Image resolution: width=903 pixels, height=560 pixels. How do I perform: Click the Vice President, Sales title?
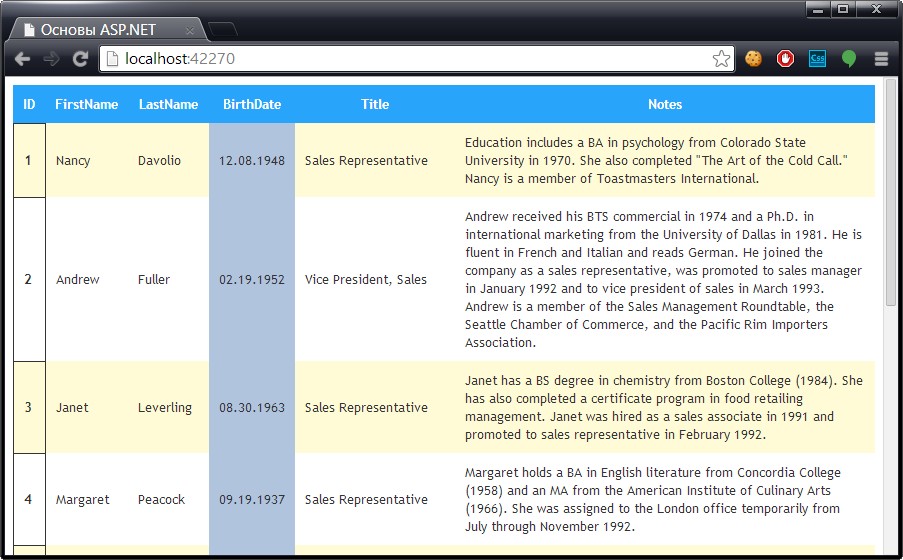(x=366, y=279)
